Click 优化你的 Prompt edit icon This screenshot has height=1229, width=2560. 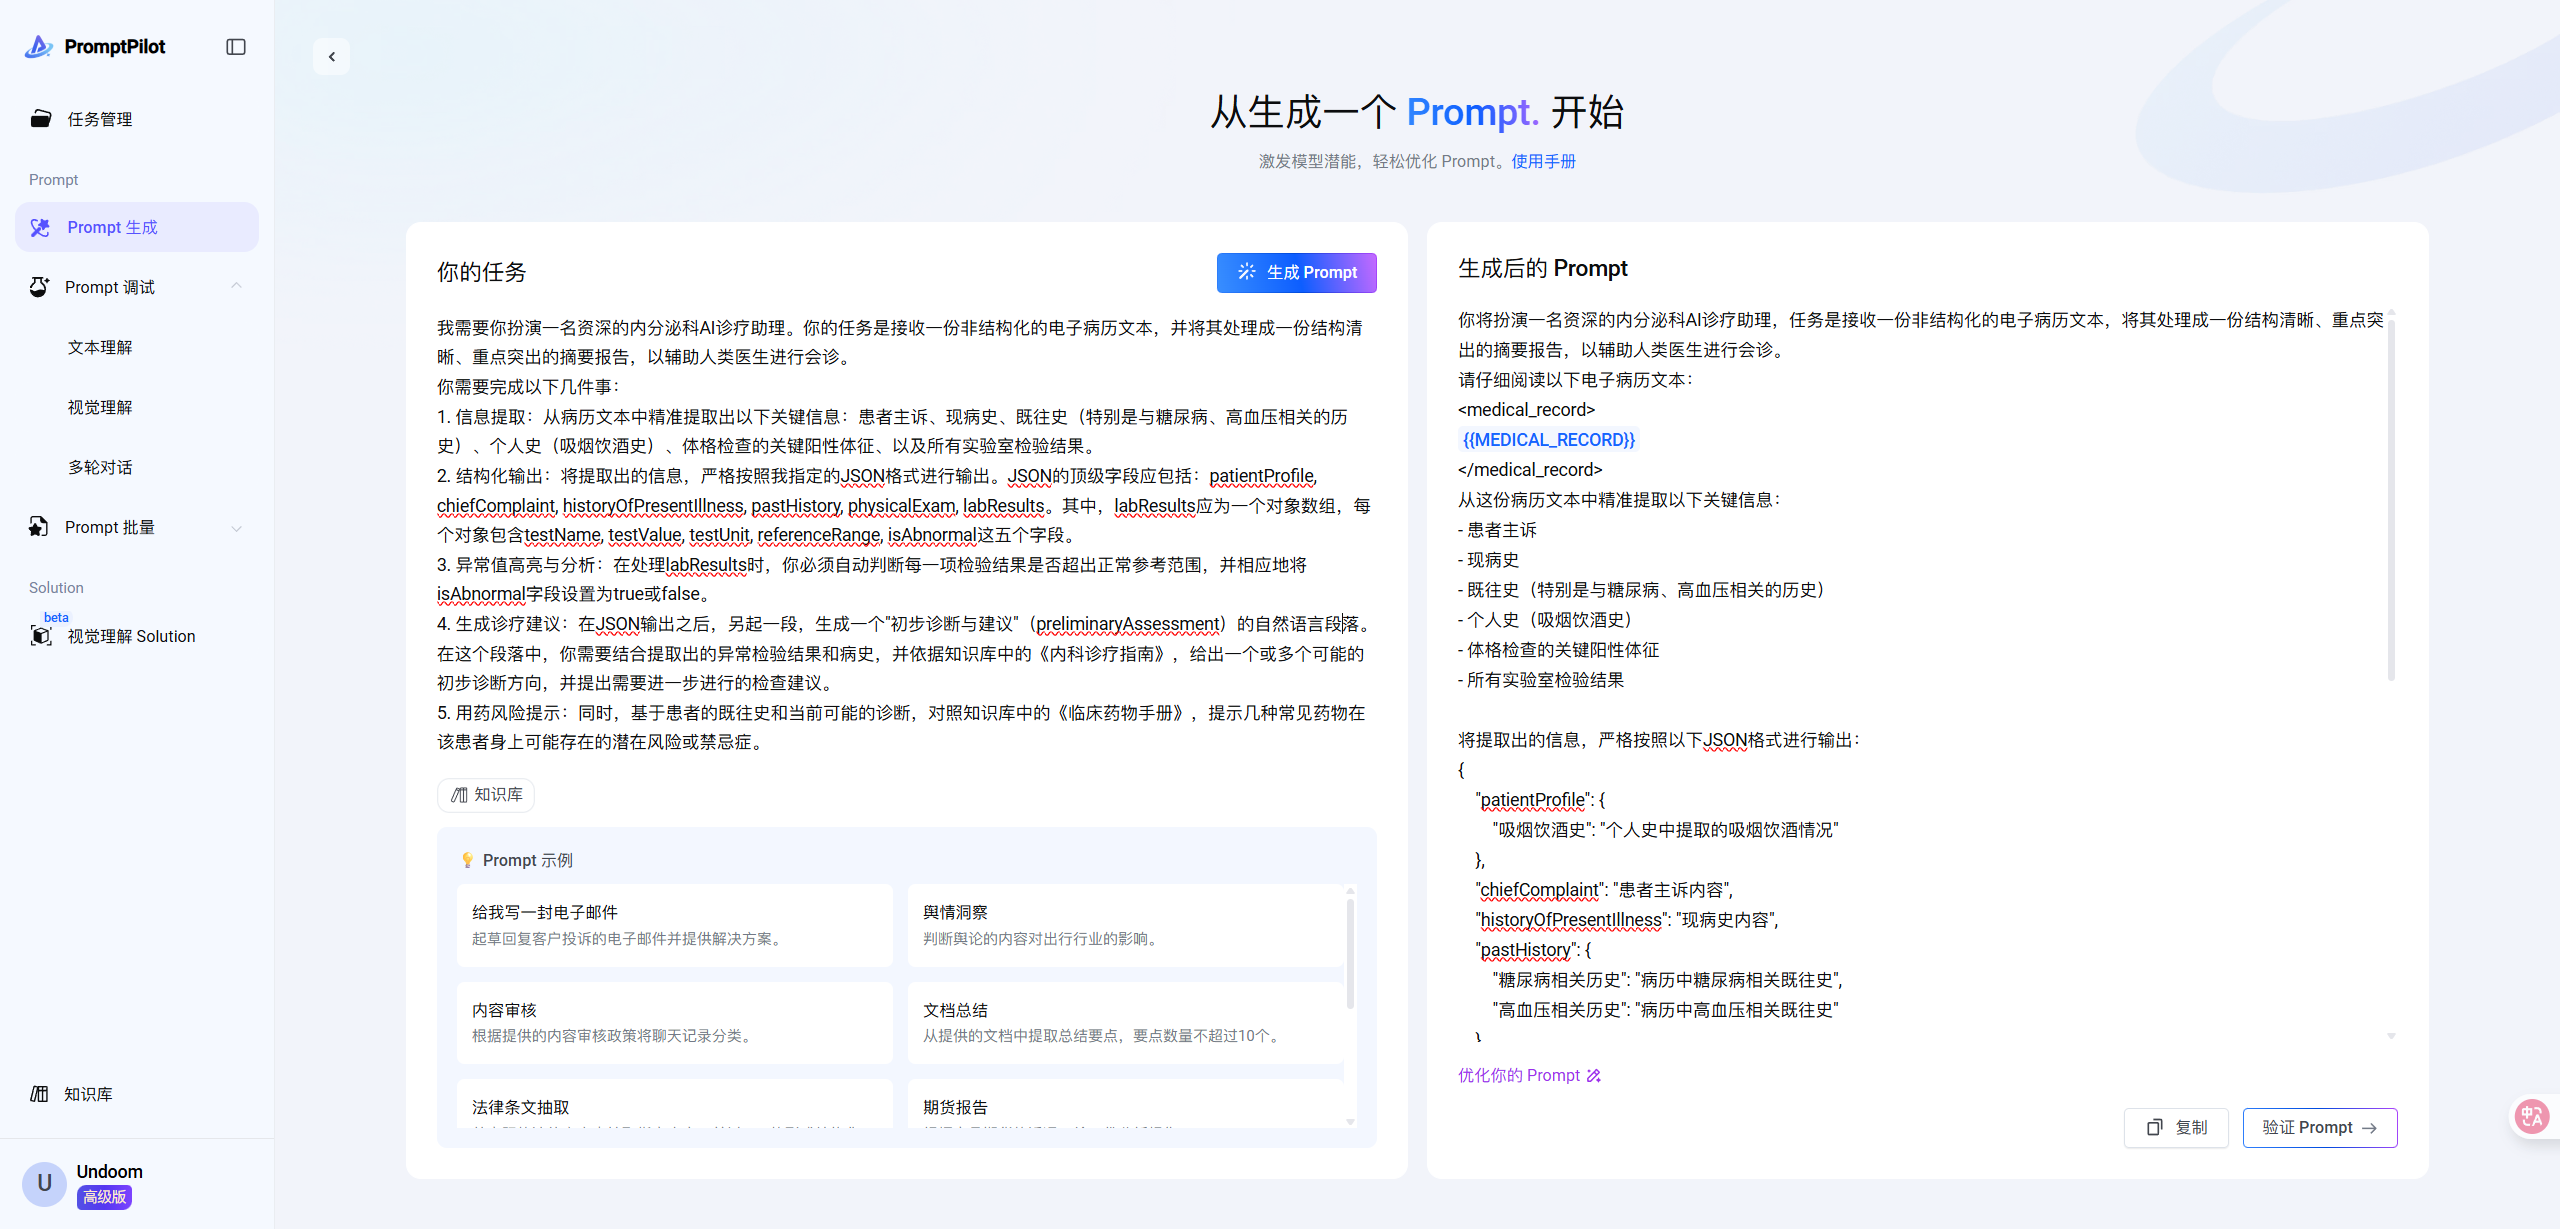[x=1594, y=1075]
